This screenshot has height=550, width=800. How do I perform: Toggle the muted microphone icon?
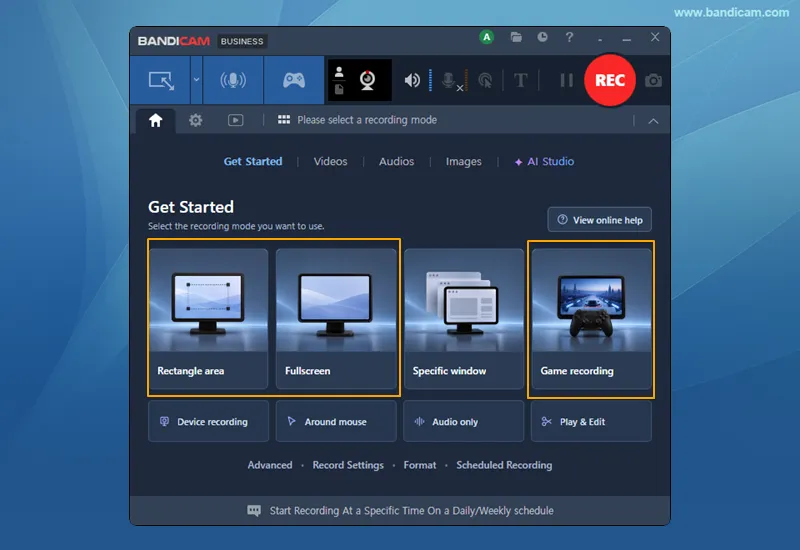451,81
